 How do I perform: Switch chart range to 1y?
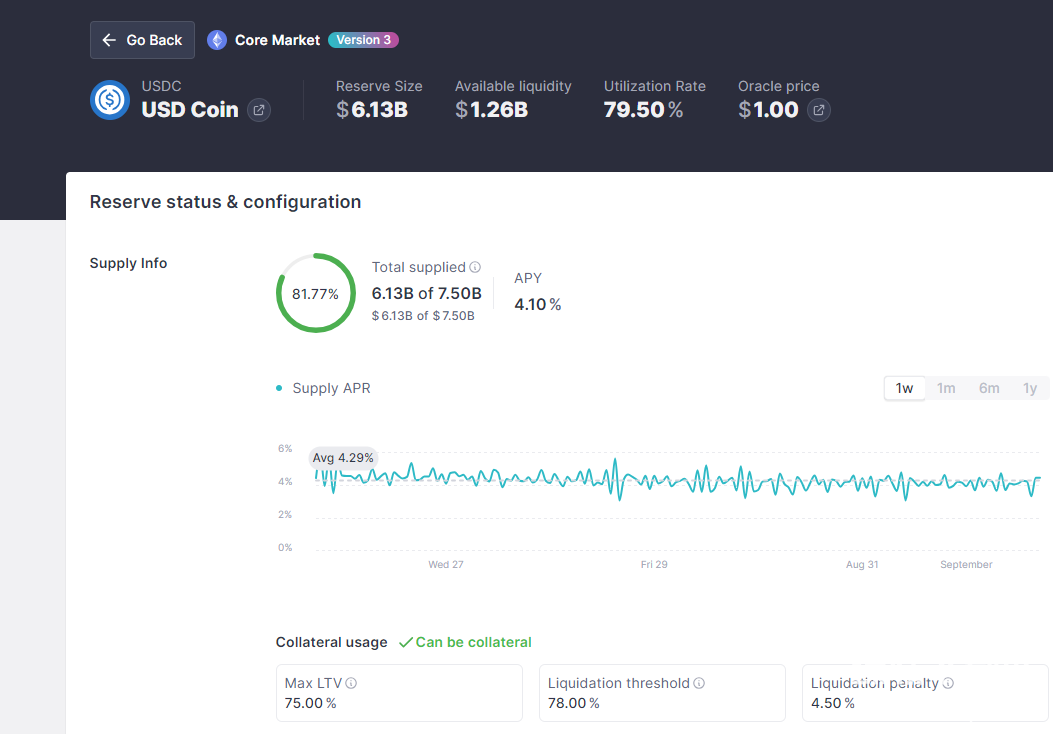[1030, 388]
